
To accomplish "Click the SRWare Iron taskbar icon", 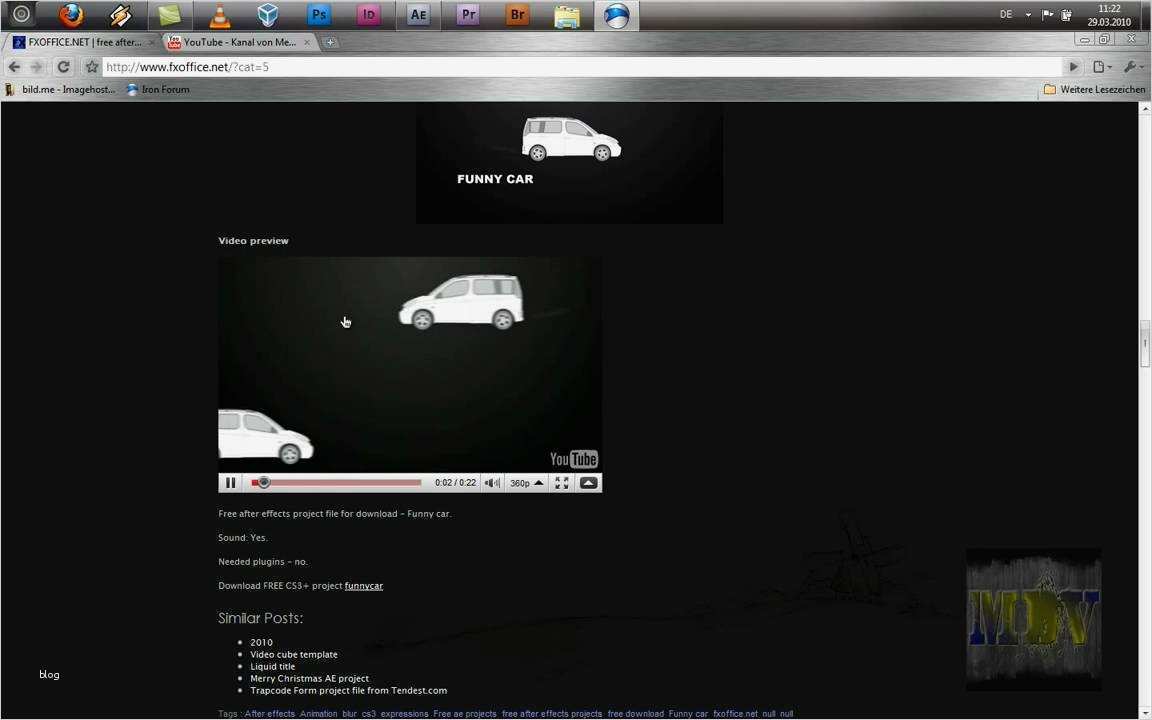I will pyautogui.click(x=616, y=15).
